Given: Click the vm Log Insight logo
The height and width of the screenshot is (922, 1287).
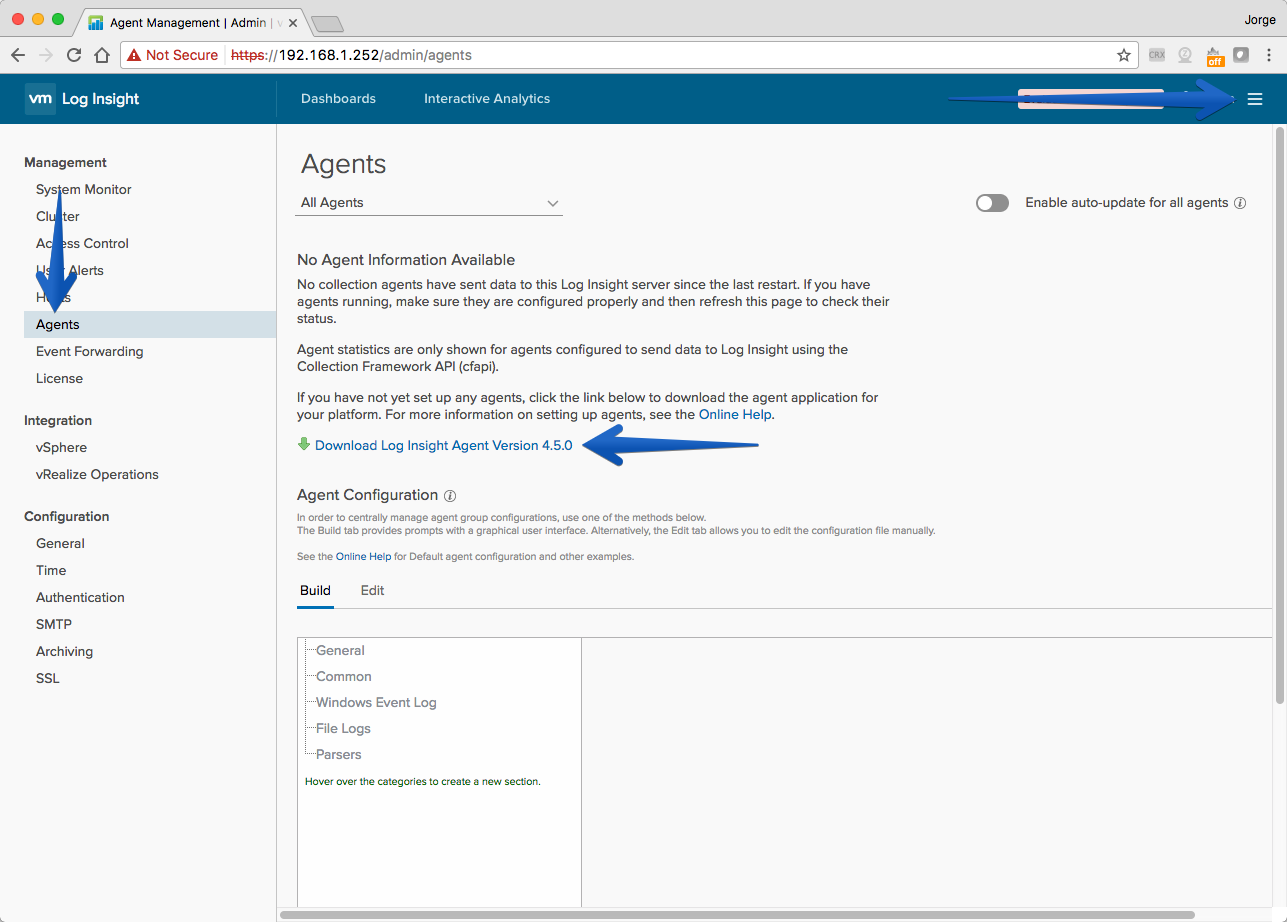Looking at the screenshot, I should point(83,99).
